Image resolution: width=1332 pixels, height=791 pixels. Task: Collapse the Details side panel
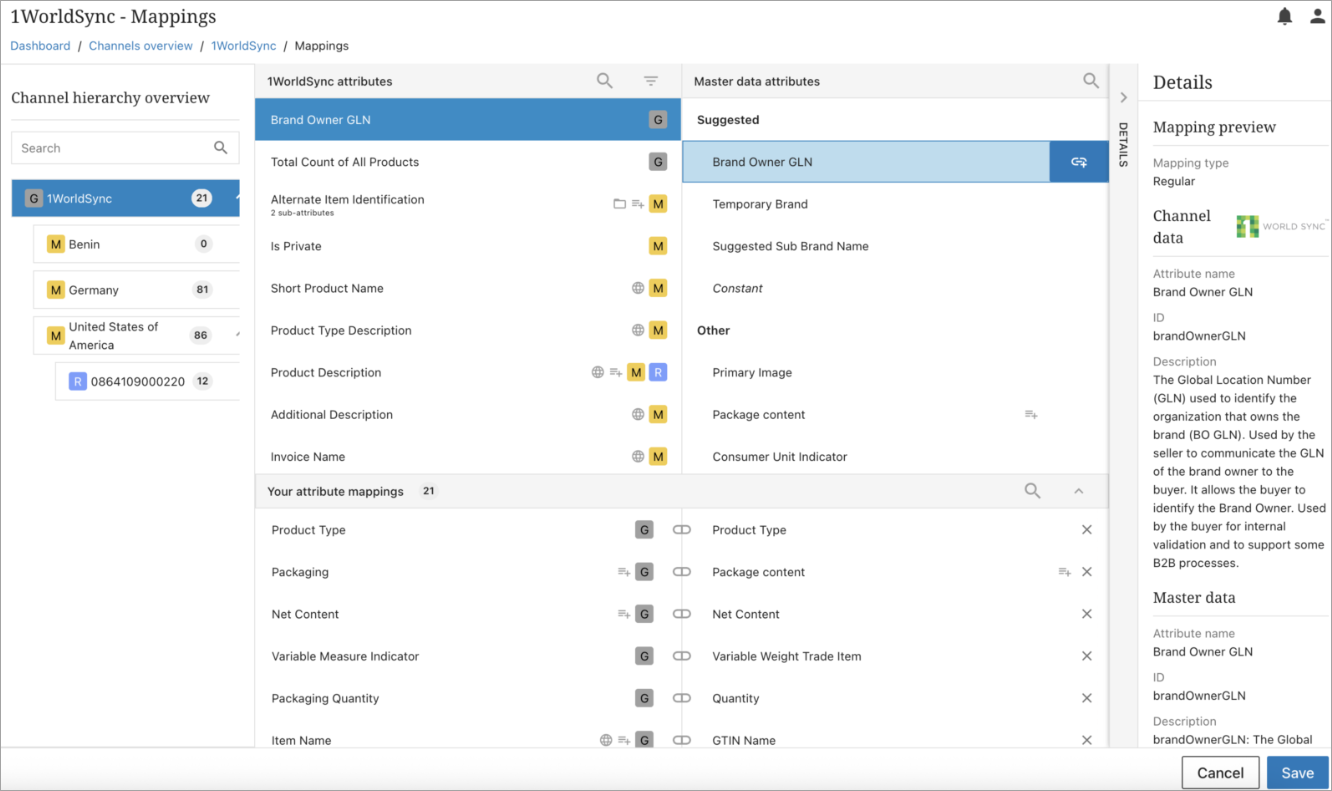tap(1123, 98)
